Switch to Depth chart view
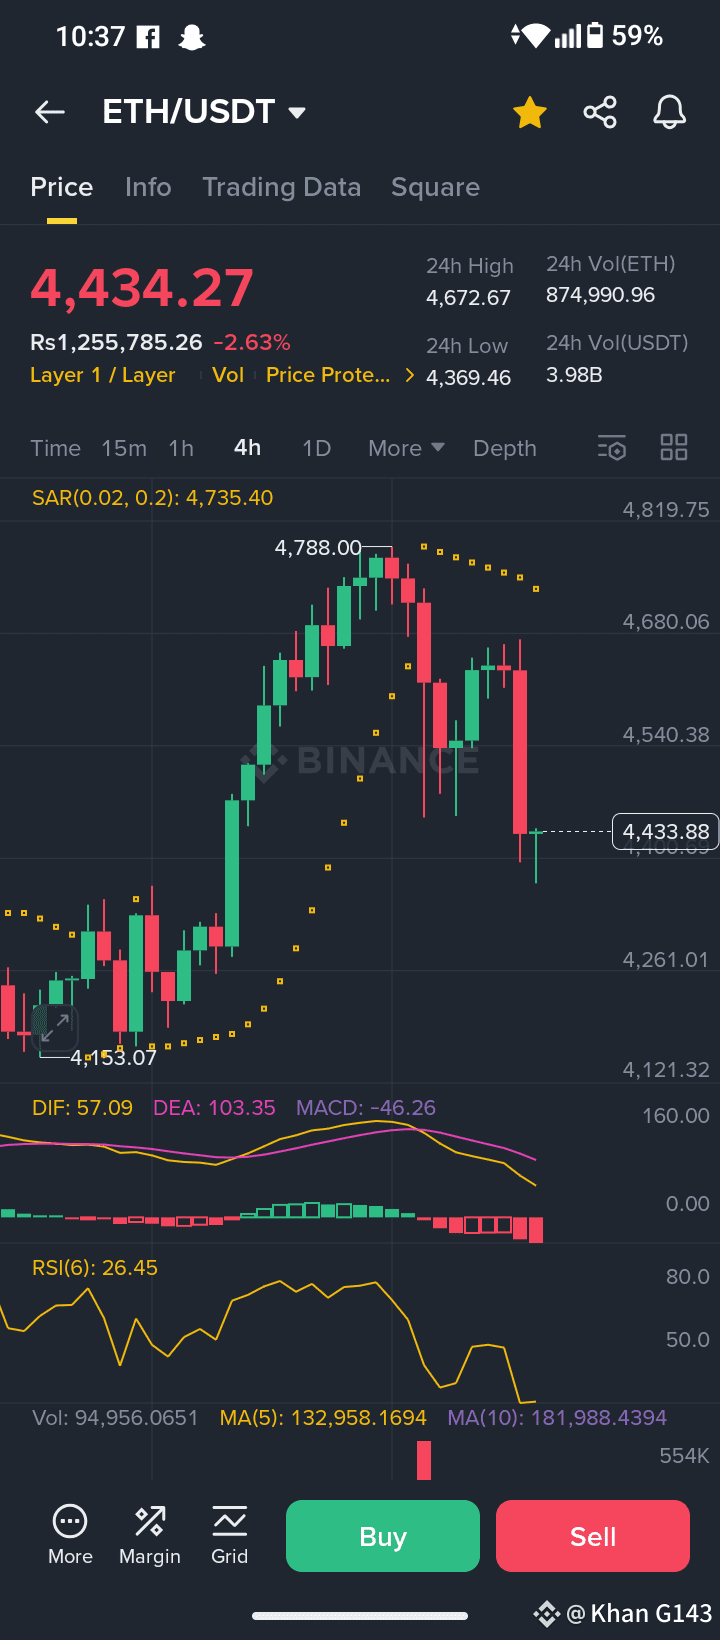The width and height of the screenshot is (720, 1640). click(x=505, y=448)
